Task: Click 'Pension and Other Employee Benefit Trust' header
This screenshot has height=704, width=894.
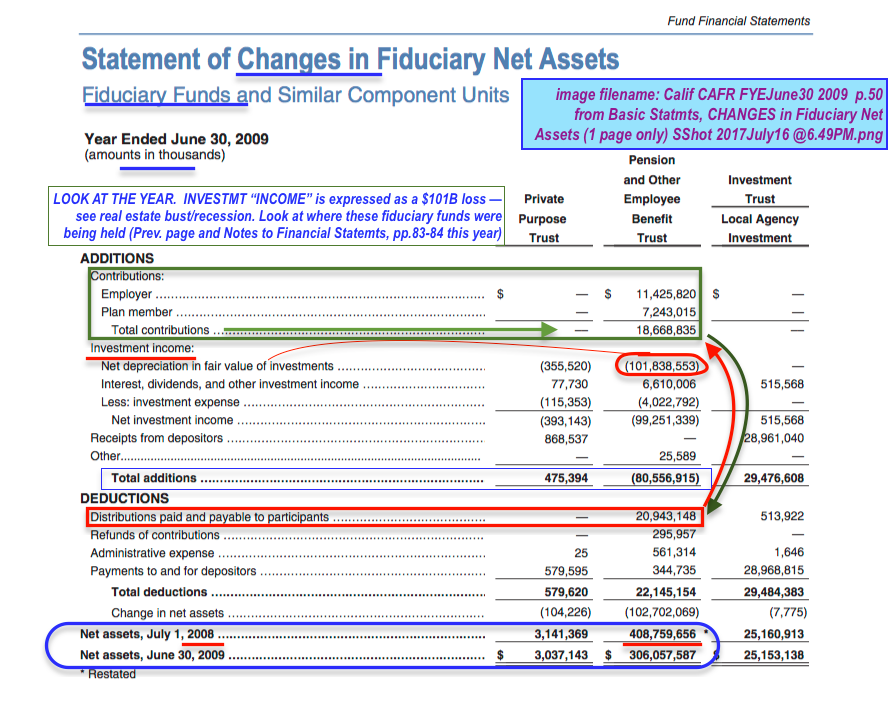Action: point(651,199)
